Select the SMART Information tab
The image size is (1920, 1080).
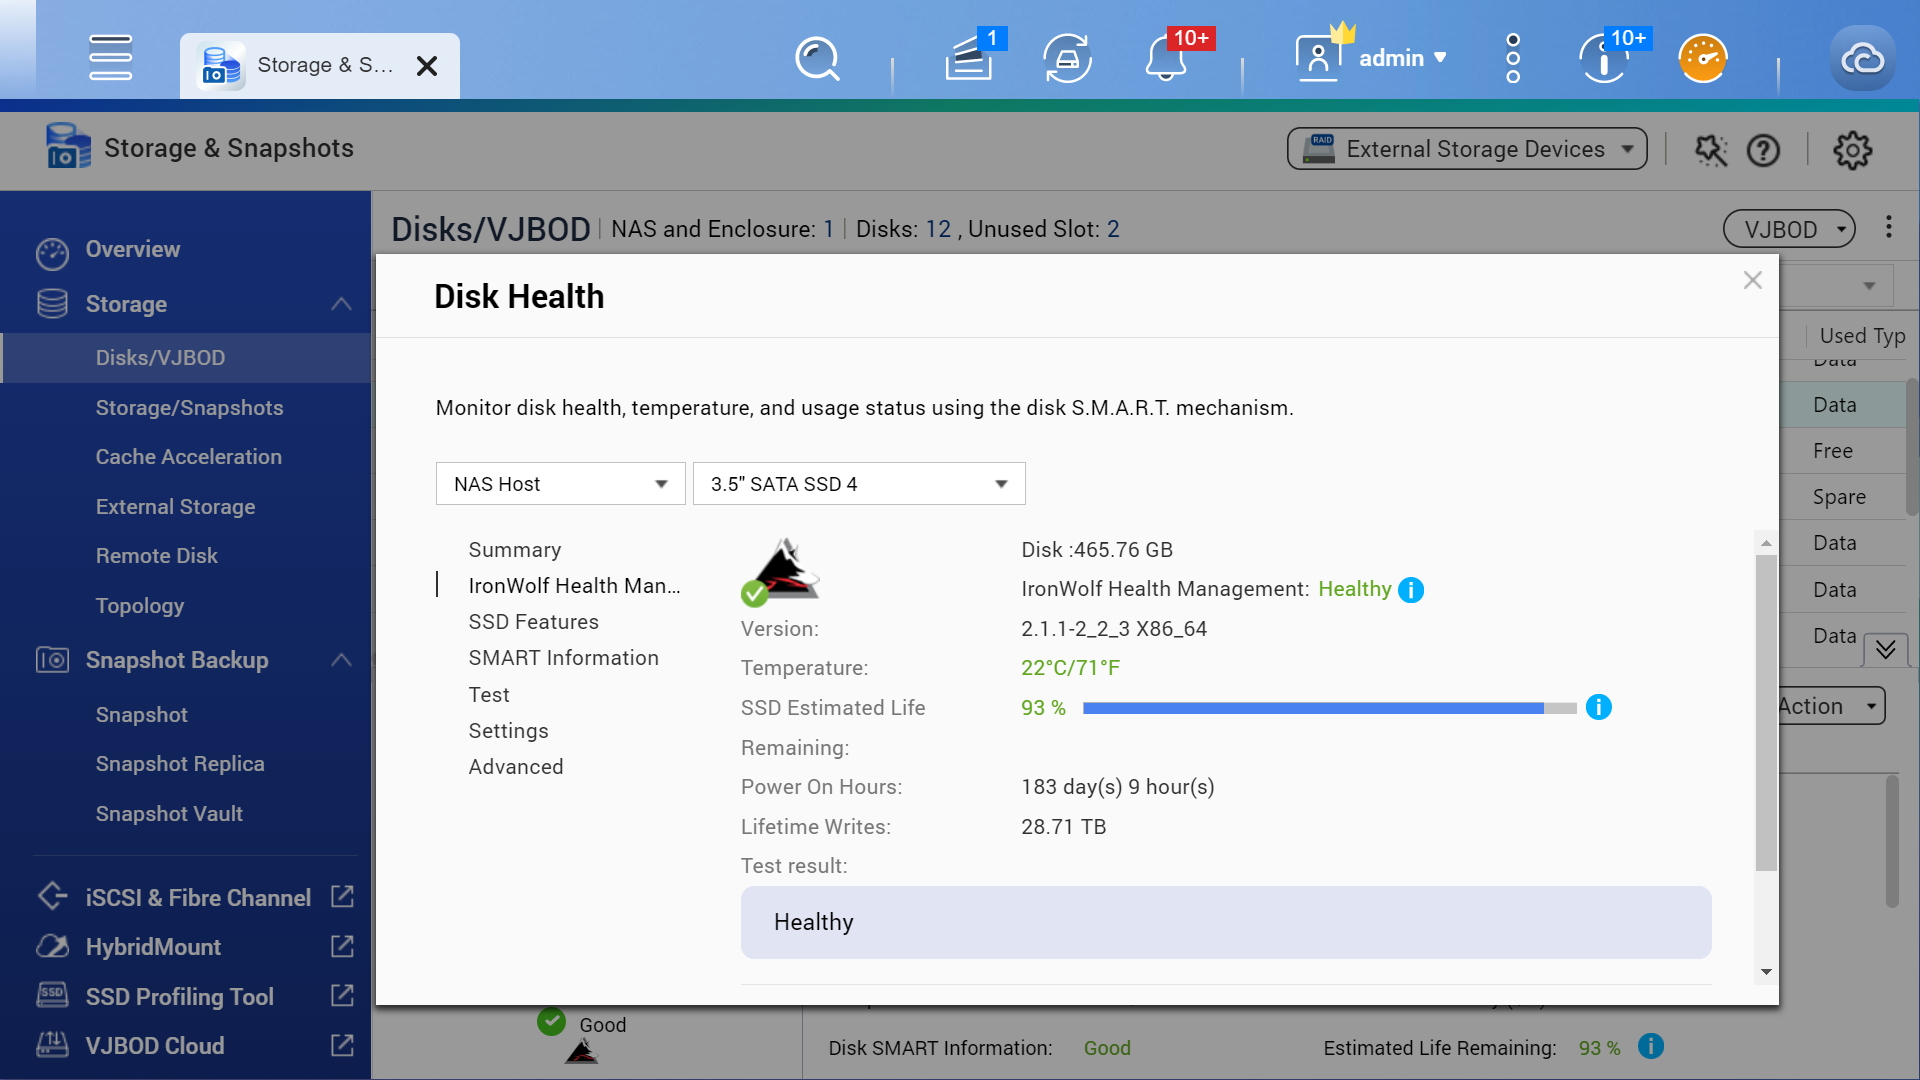564,657
